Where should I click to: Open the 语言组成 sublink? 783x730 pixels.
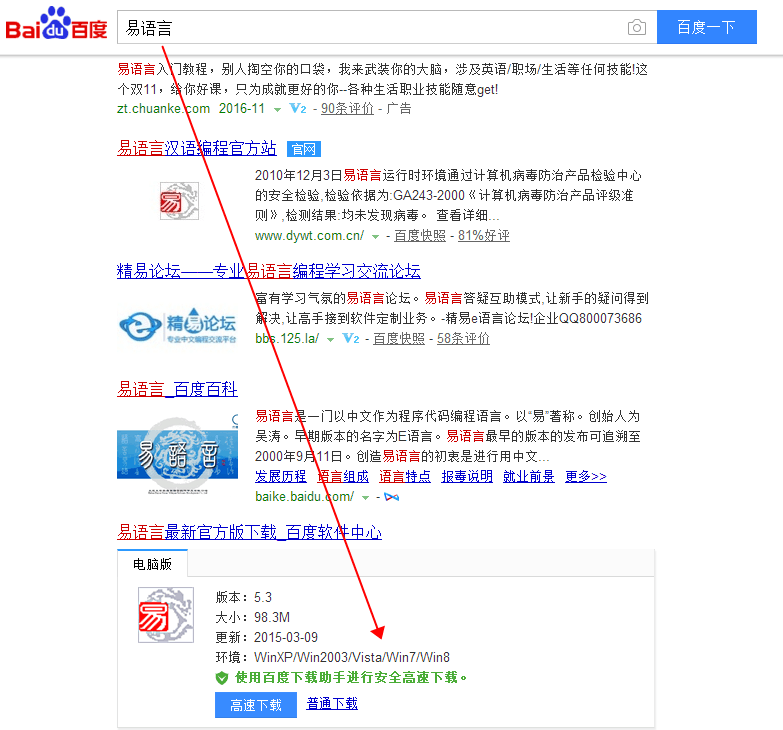point(343,476)
